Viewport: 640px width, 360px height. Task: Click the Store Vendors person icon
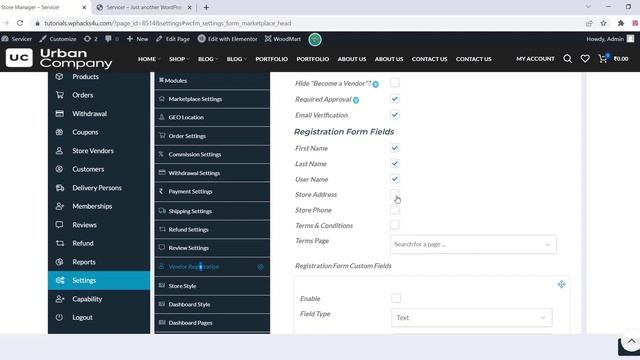(60, 151)
